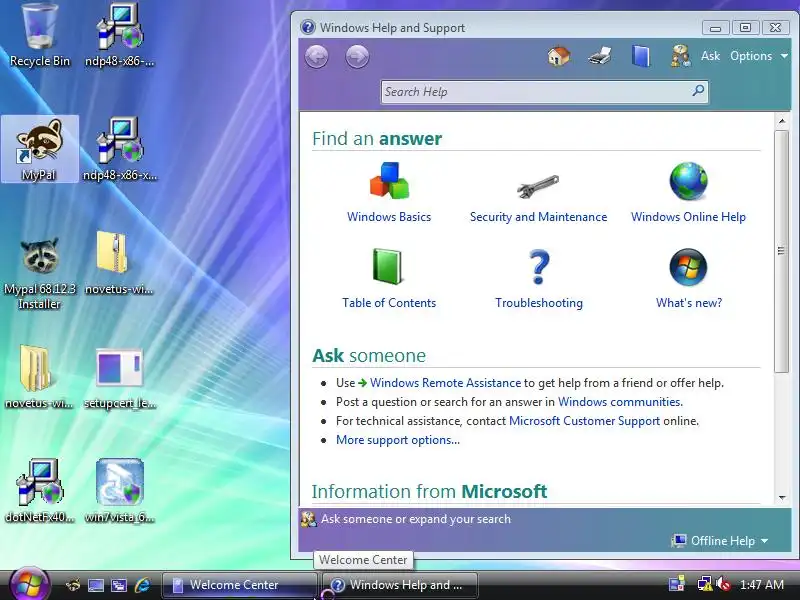Viewport: 800px width, 600px height.
Task: Go forward using the Help forward arrow
Action: [x=357, y=56]
